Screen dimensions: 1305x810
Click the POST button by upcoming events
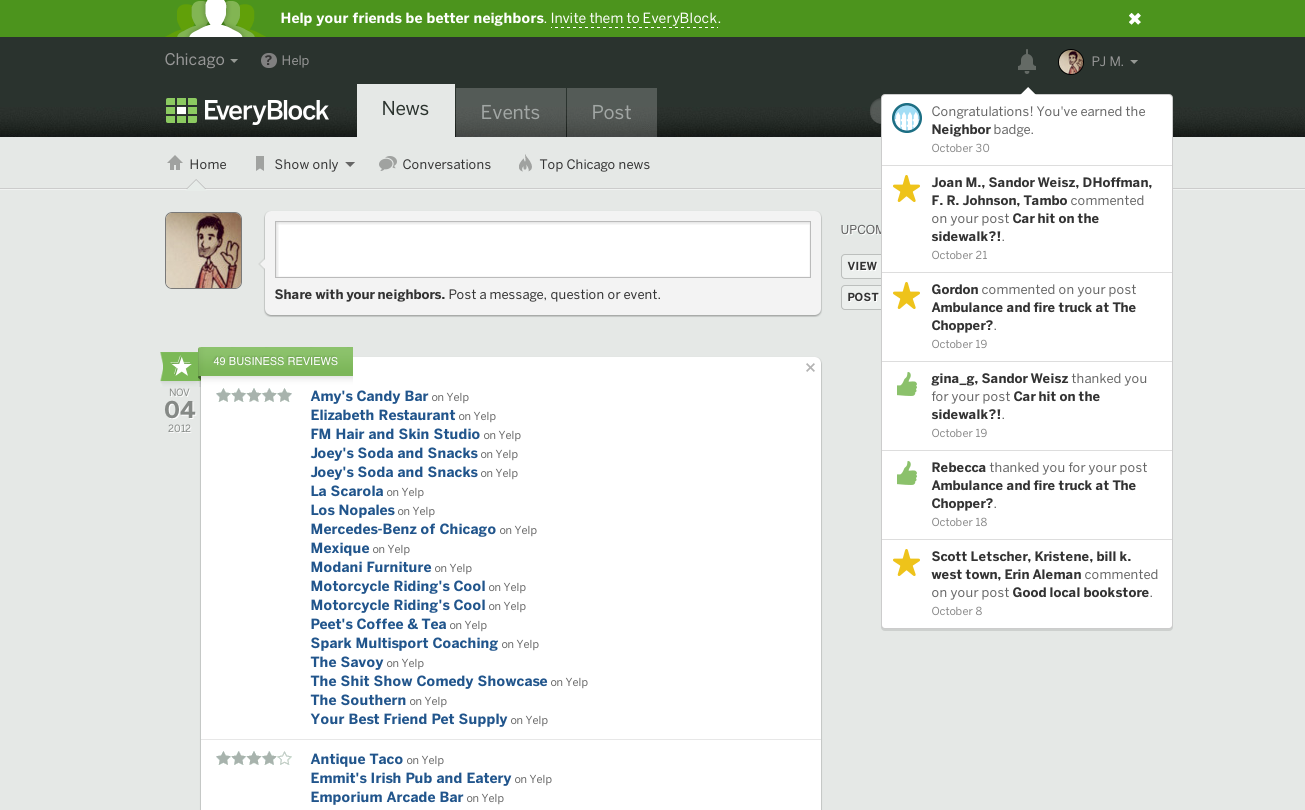tap(862, 297)
